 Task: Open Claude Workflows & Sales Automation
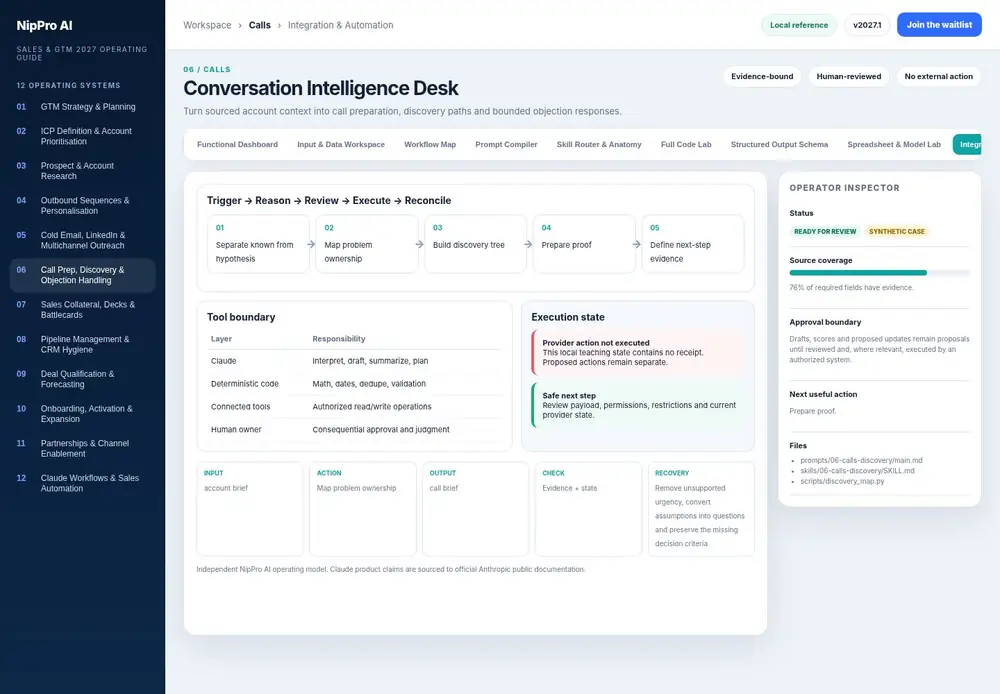click(82, 483)
